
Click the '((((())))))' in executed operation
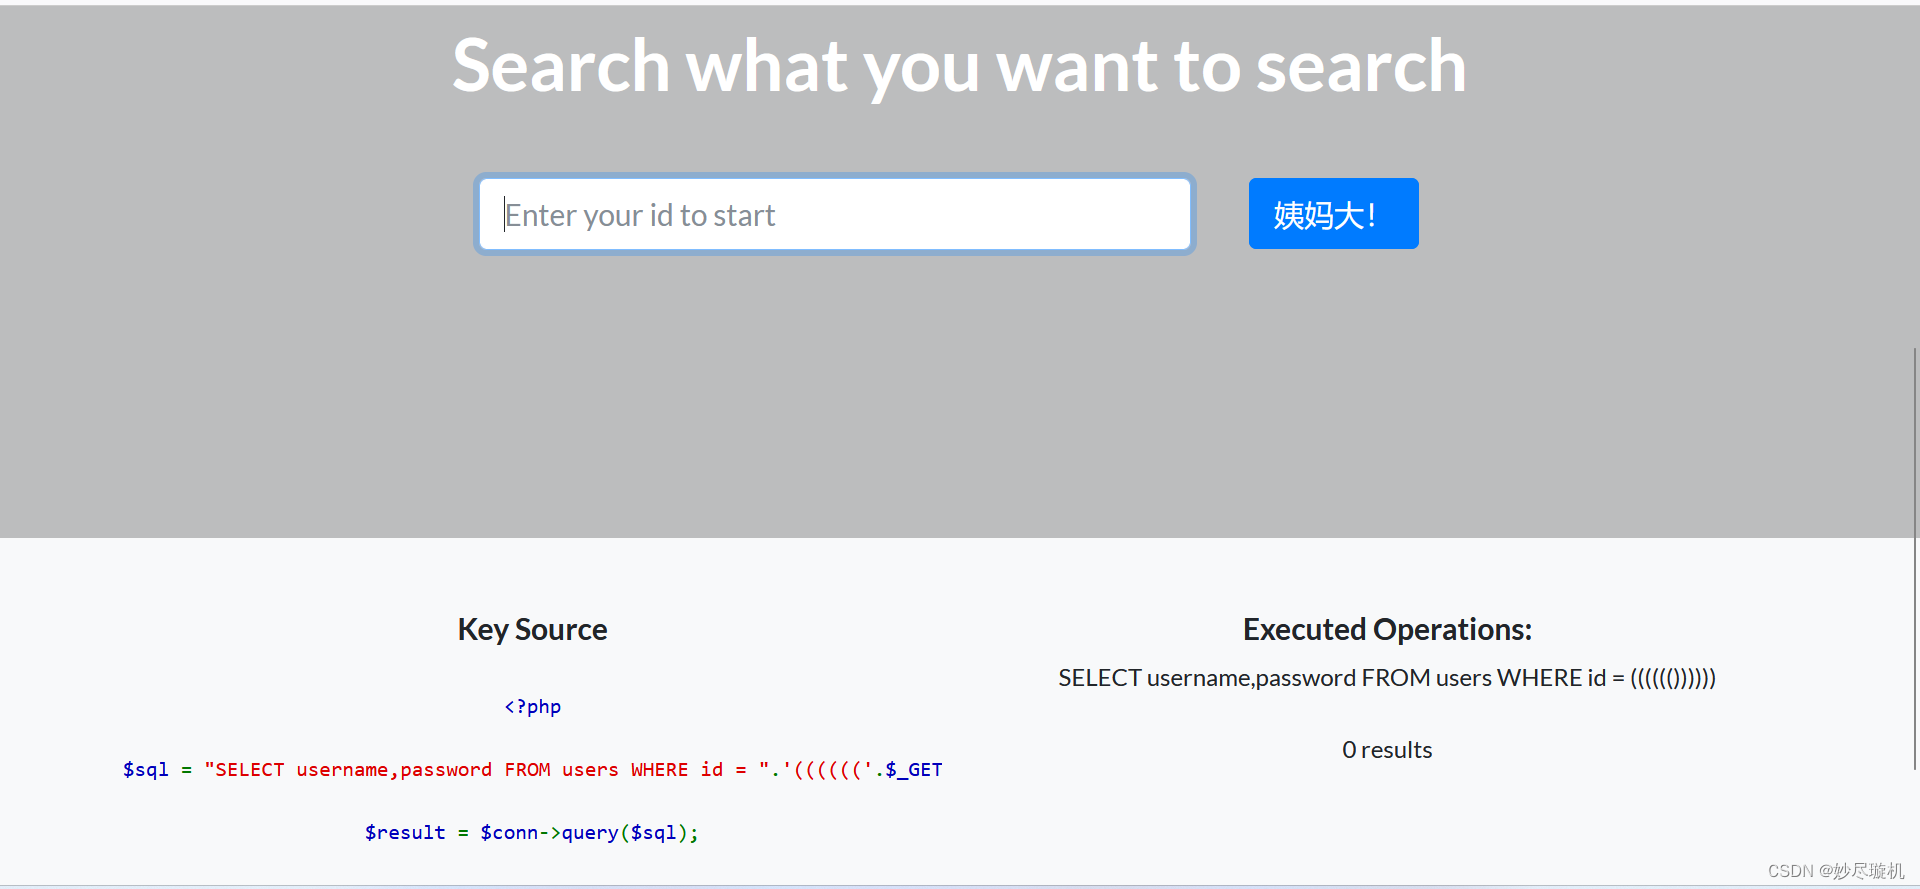point(1673,678)
